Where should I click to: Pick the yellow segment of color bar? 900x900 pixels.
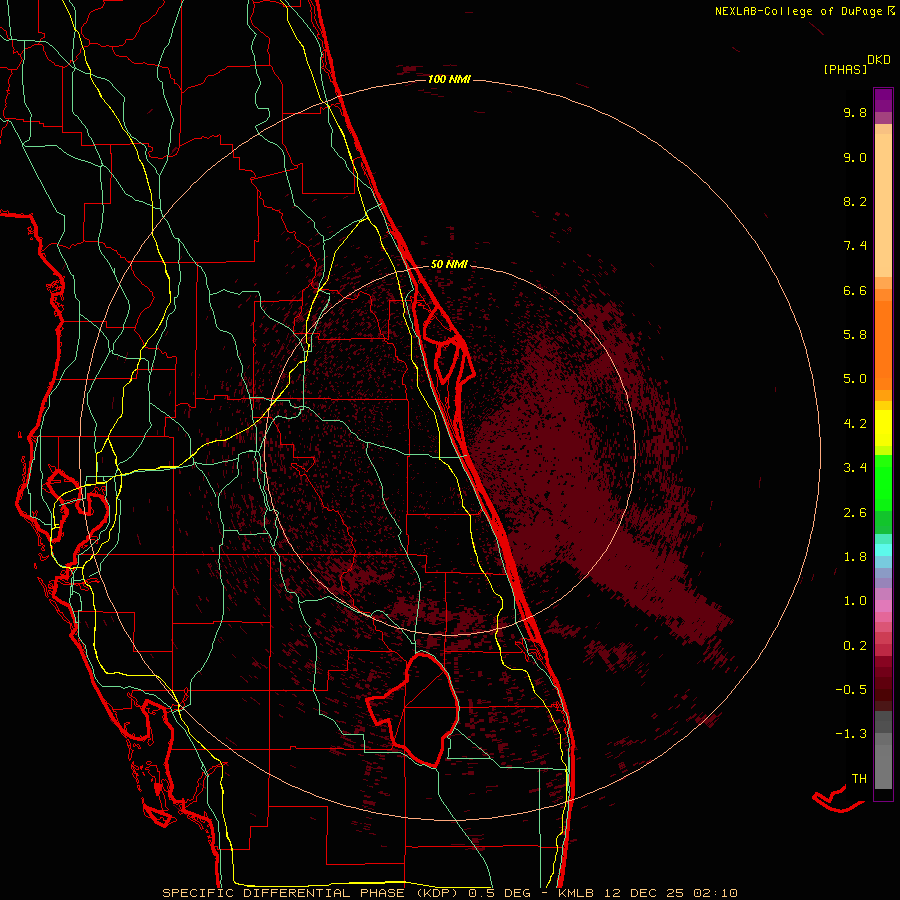click(x=883, y=428)
